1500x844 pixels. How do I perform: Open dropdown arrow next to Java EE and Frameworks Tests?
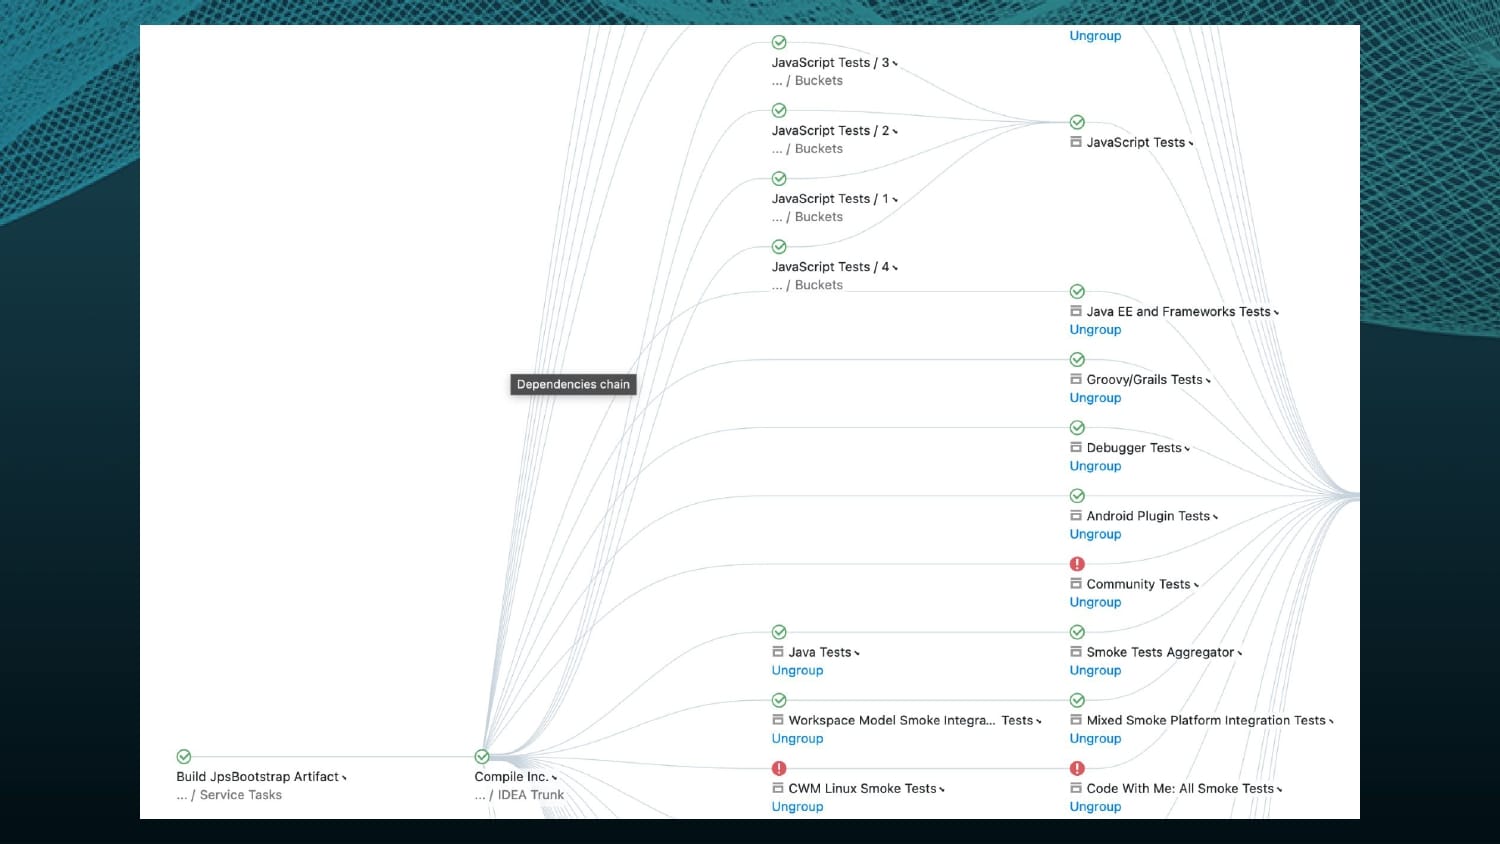[1276, 313]
